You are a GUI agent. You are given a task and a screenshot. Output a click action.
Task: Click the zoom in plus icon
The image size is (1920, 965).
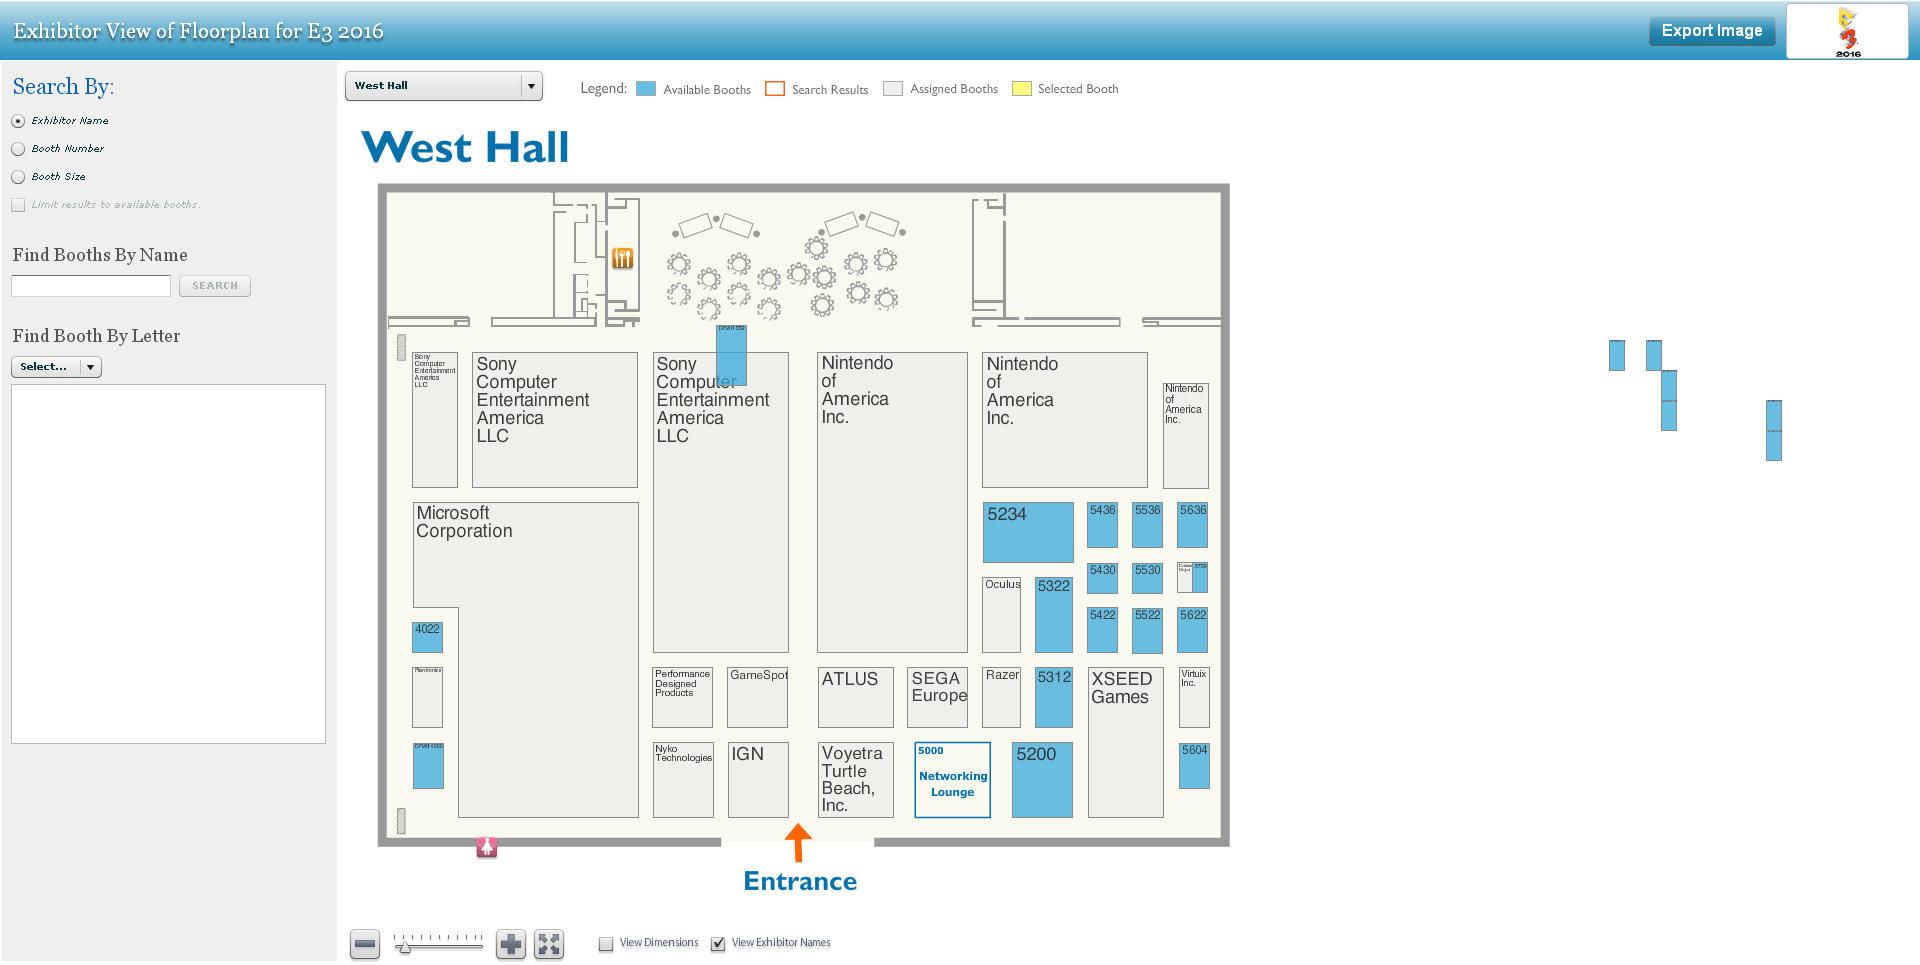[511, 944]
